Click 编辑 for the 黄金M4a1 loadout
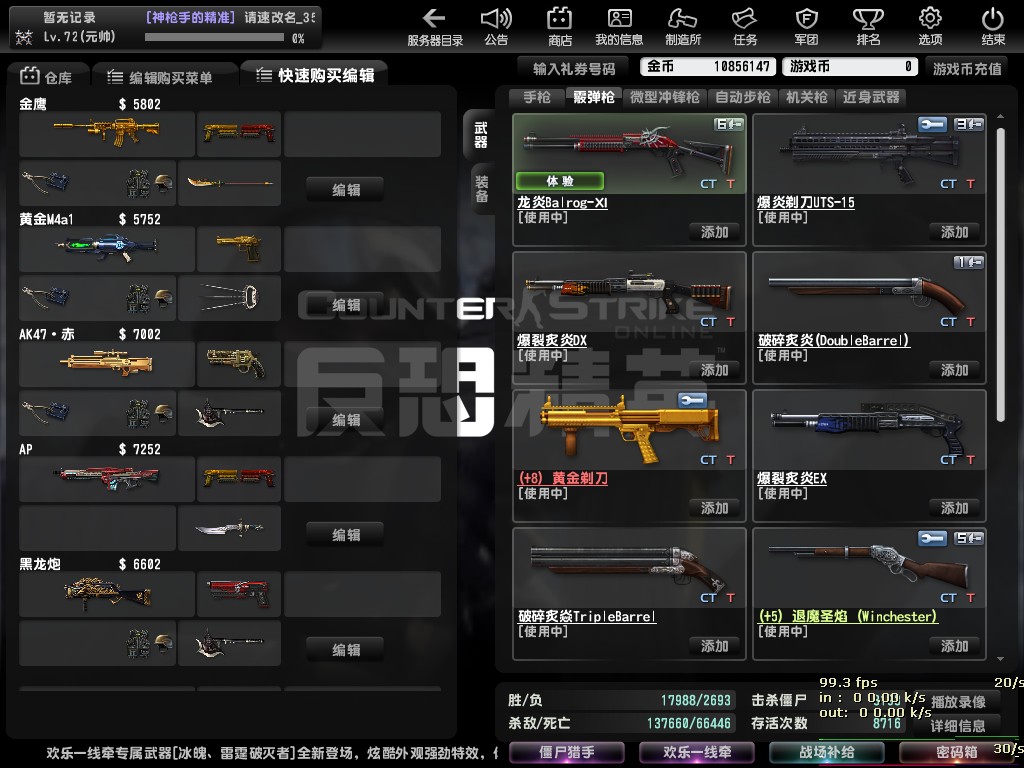Screen dimensions: 1024x768 (x=345, y=305)
